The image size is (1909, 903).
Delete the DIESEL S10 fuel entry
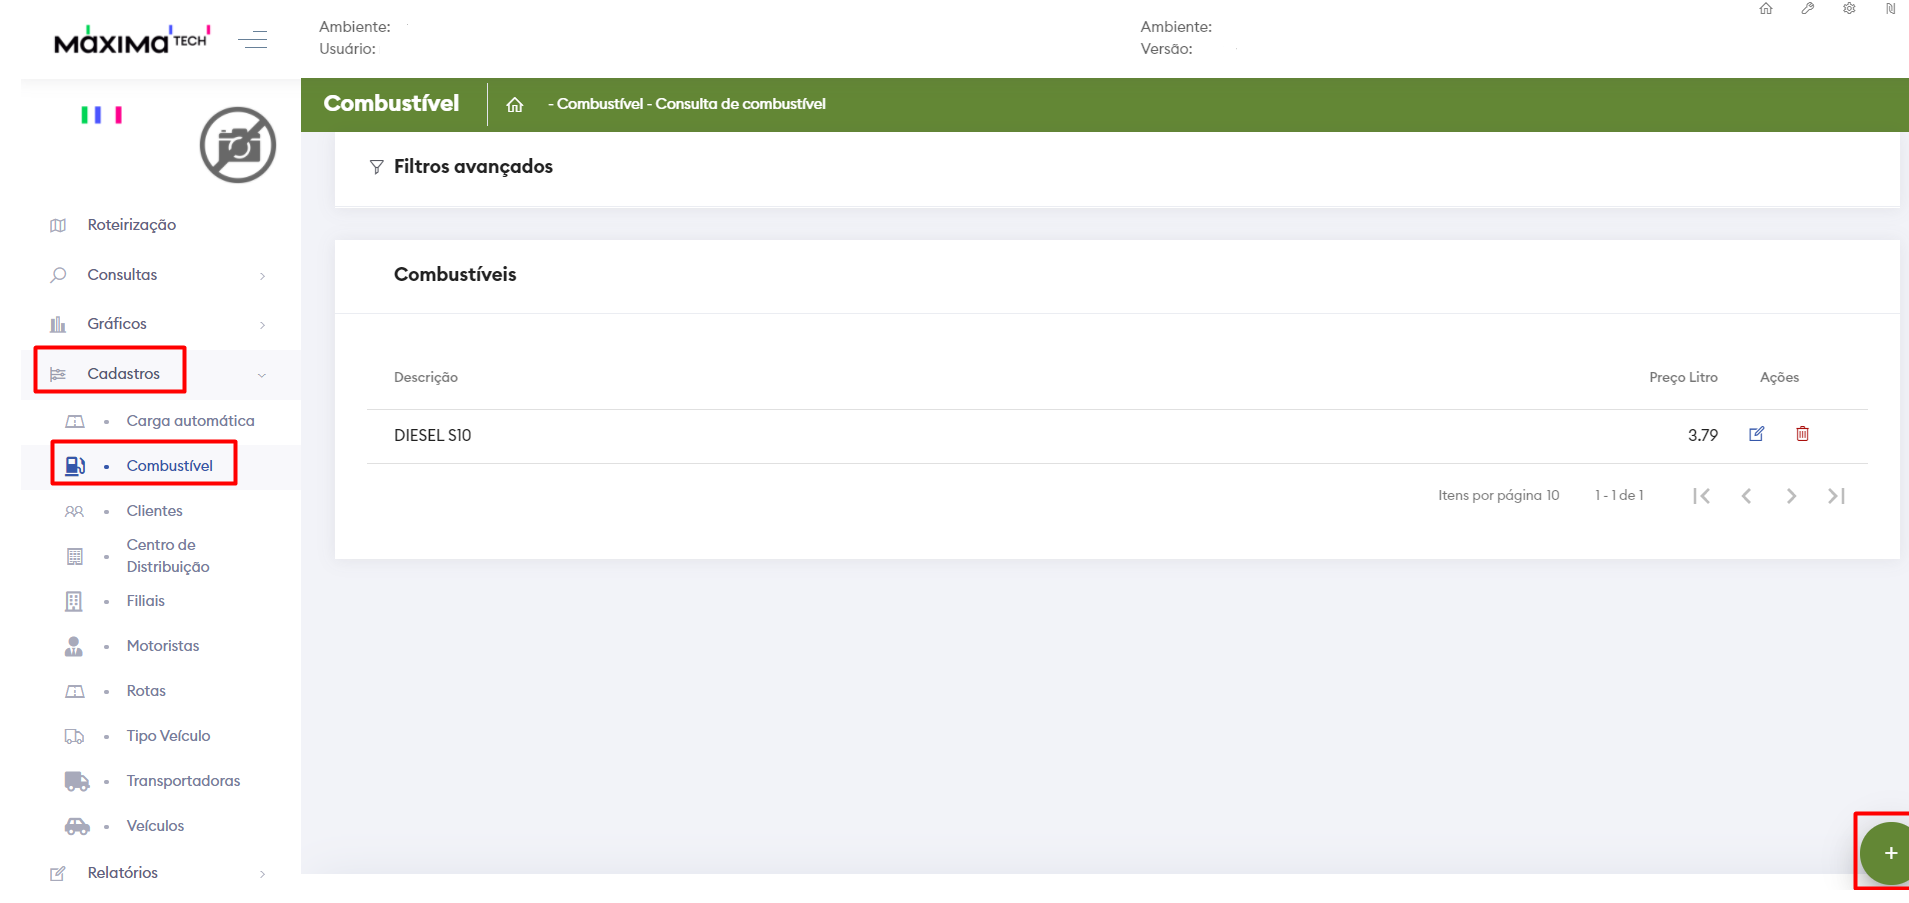click(1802, 434)
